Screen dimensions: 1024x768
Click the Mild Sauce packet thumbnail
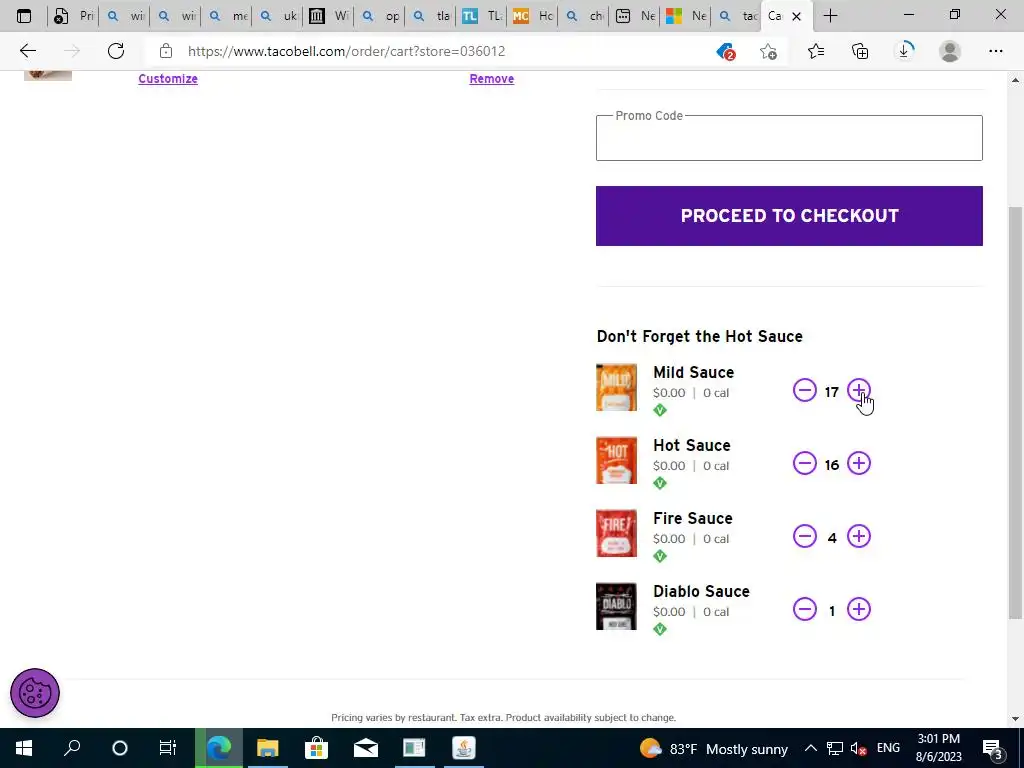616,388
